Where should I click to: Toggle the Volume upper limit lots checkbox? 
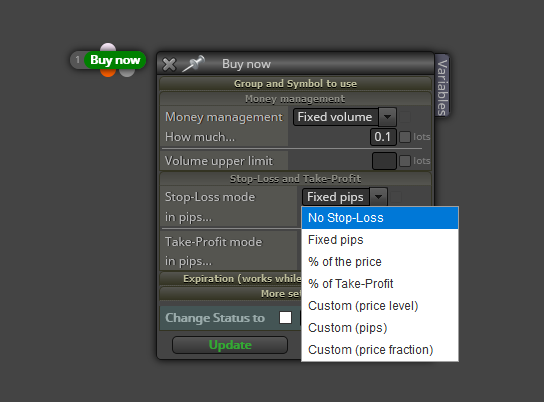405,161
